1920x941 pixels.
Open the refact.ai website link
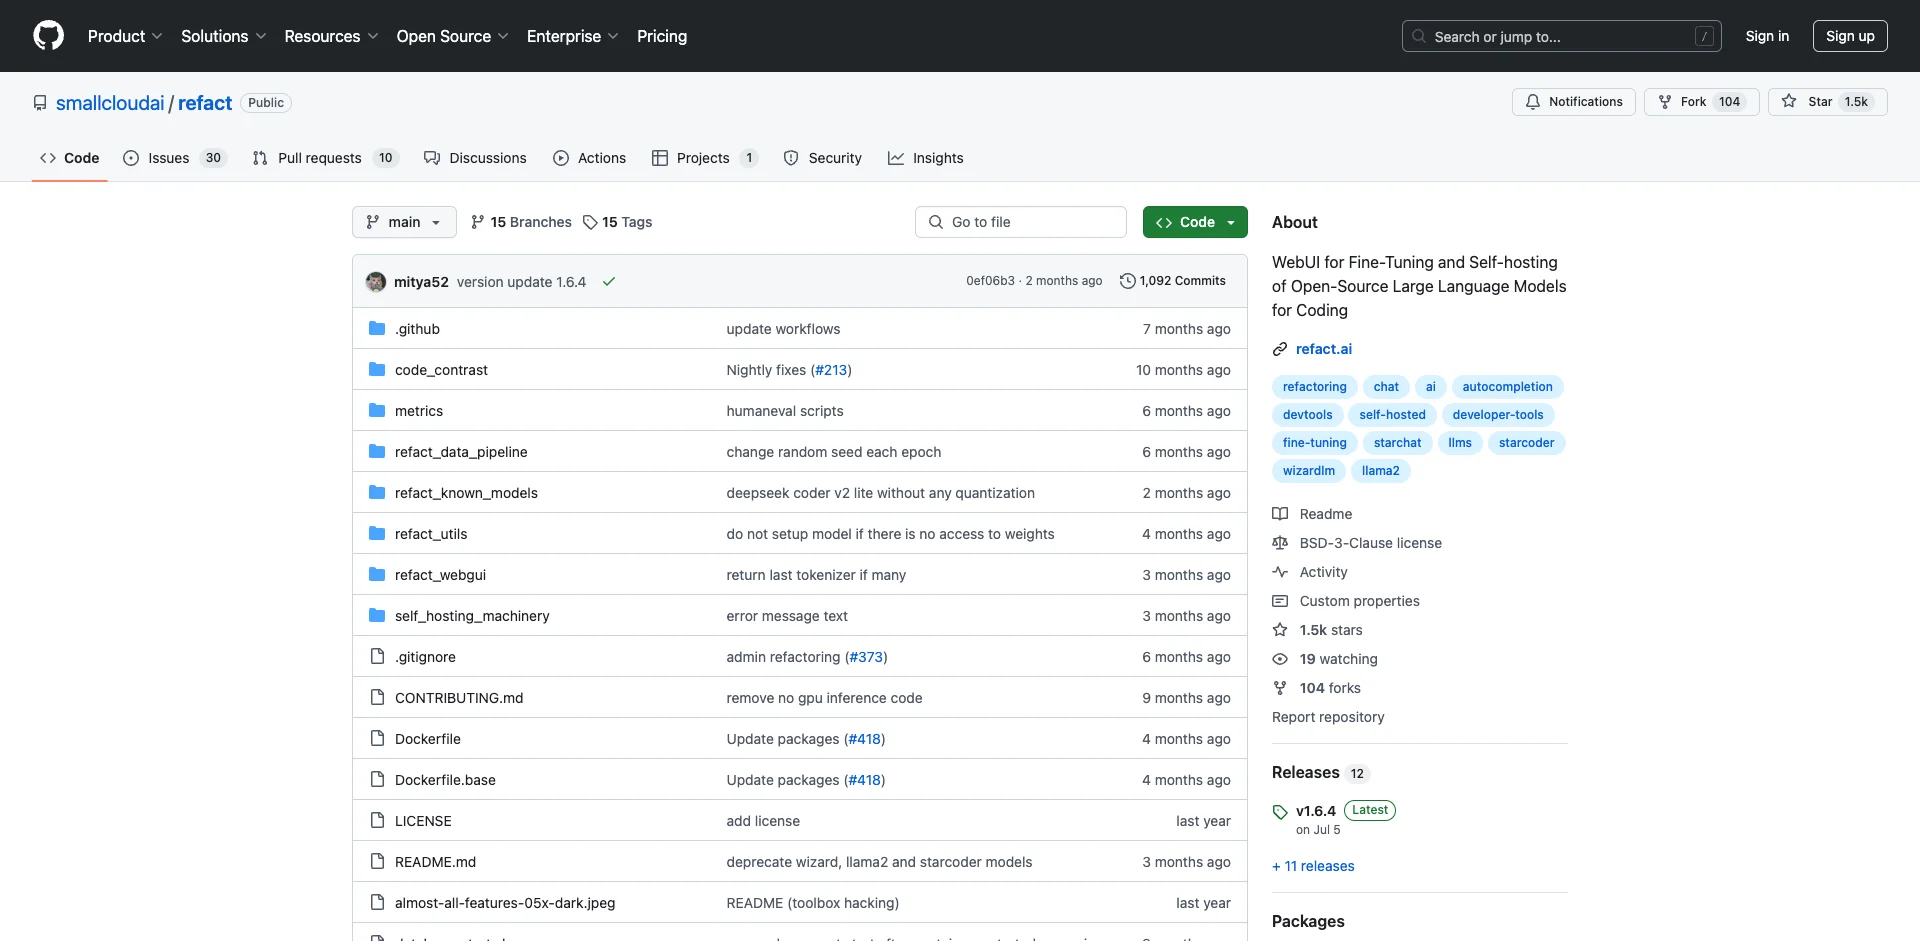1324,349
